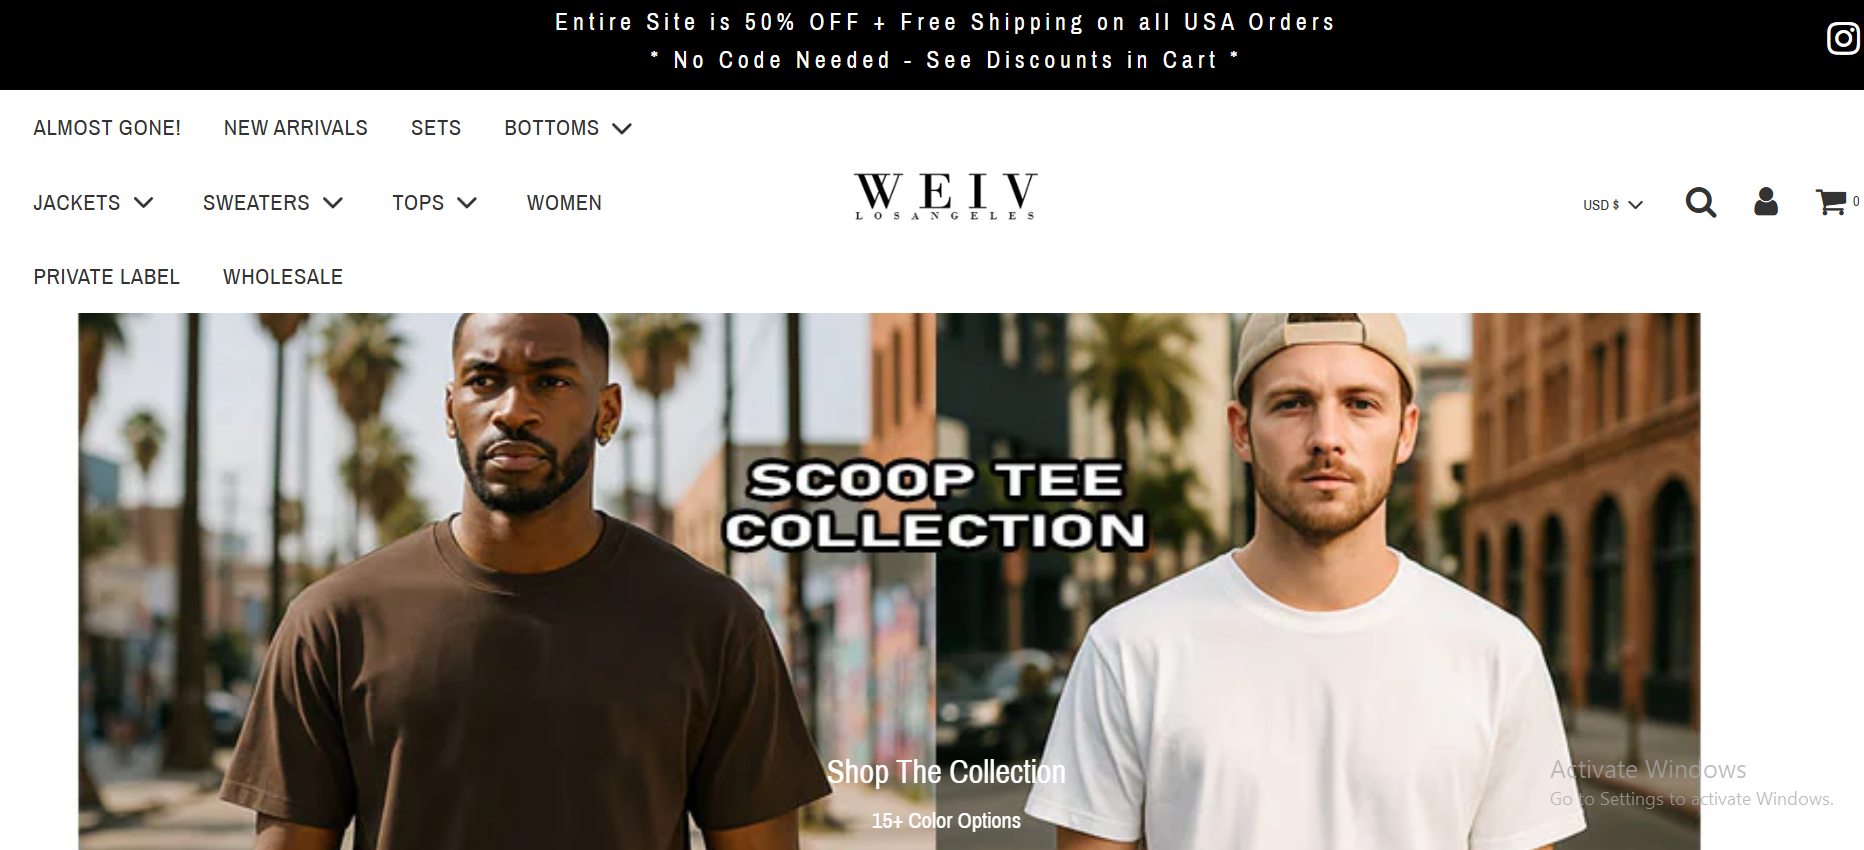The width and height of the screenshot is (1864, 850).
Task: Expand the USD $ currency selector
Action: tap(1612, 205)
